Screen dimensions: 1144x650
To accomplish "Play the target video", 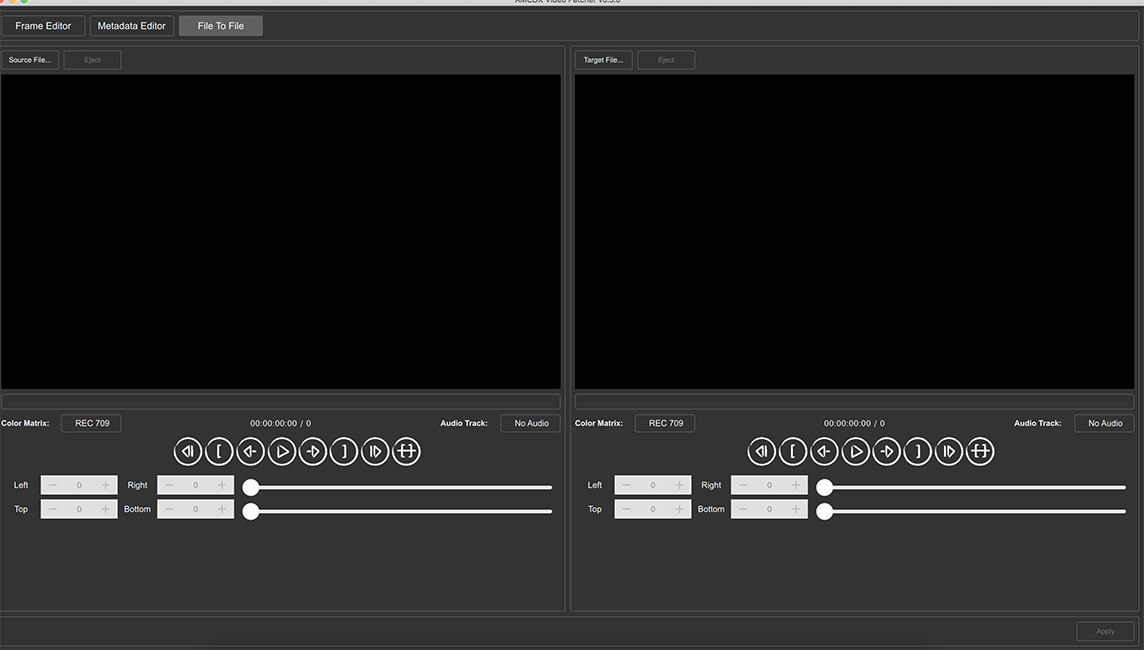I will 856,452.
